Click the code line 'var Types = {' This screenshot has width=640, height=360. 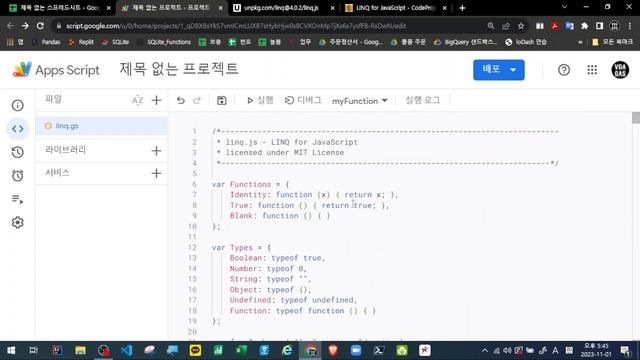[x=241, y=247]
